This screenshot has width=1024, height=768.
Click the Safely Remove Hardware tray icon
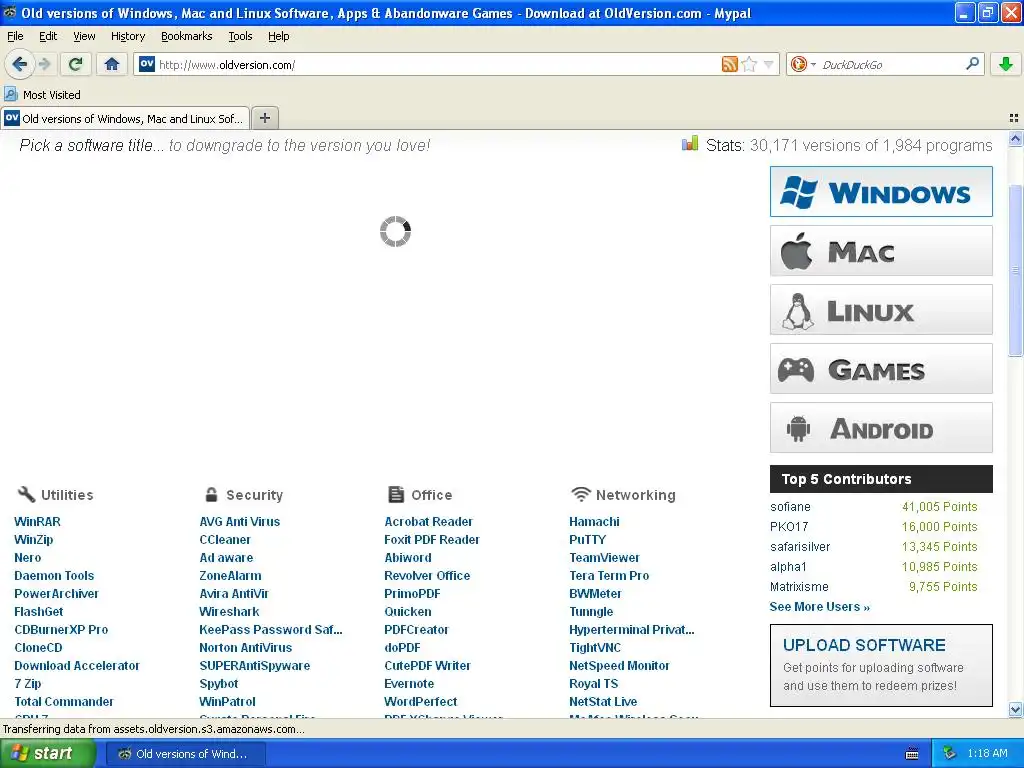950,754
